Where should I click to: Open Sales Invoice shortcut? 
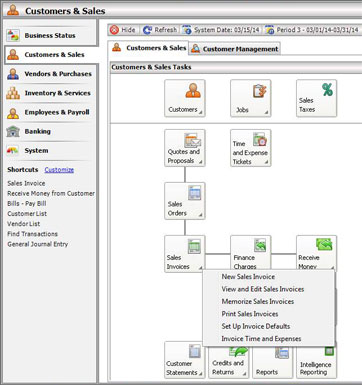click(x=26, y=183)
